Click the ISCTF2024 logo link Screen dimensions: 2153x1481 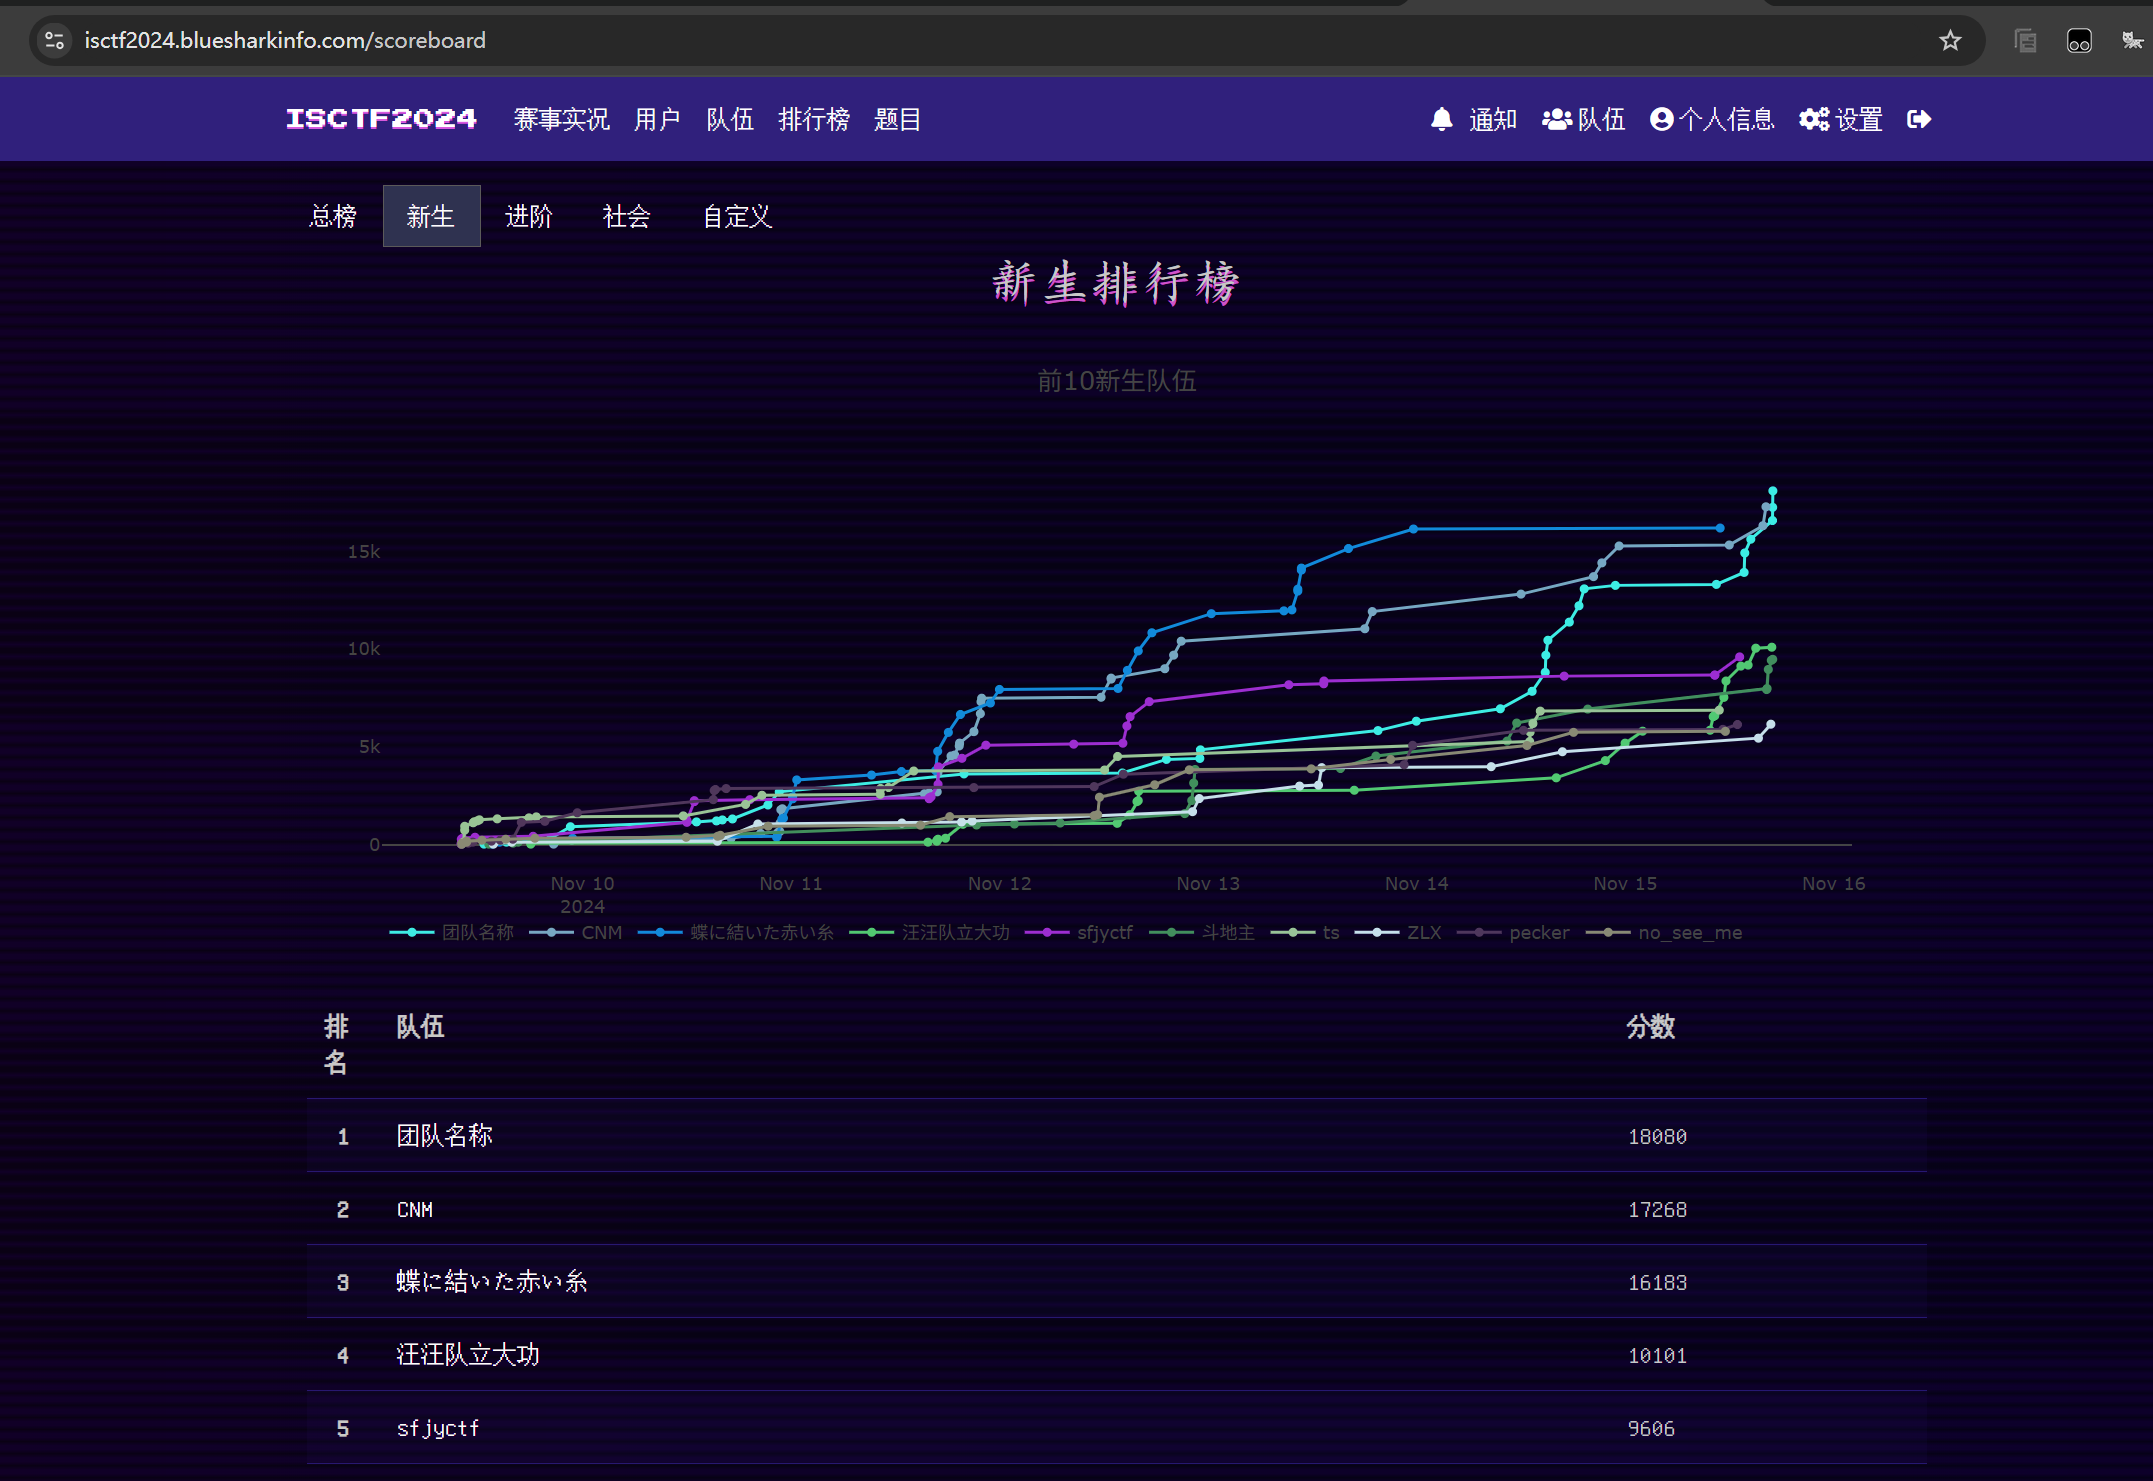coord(381,120)
